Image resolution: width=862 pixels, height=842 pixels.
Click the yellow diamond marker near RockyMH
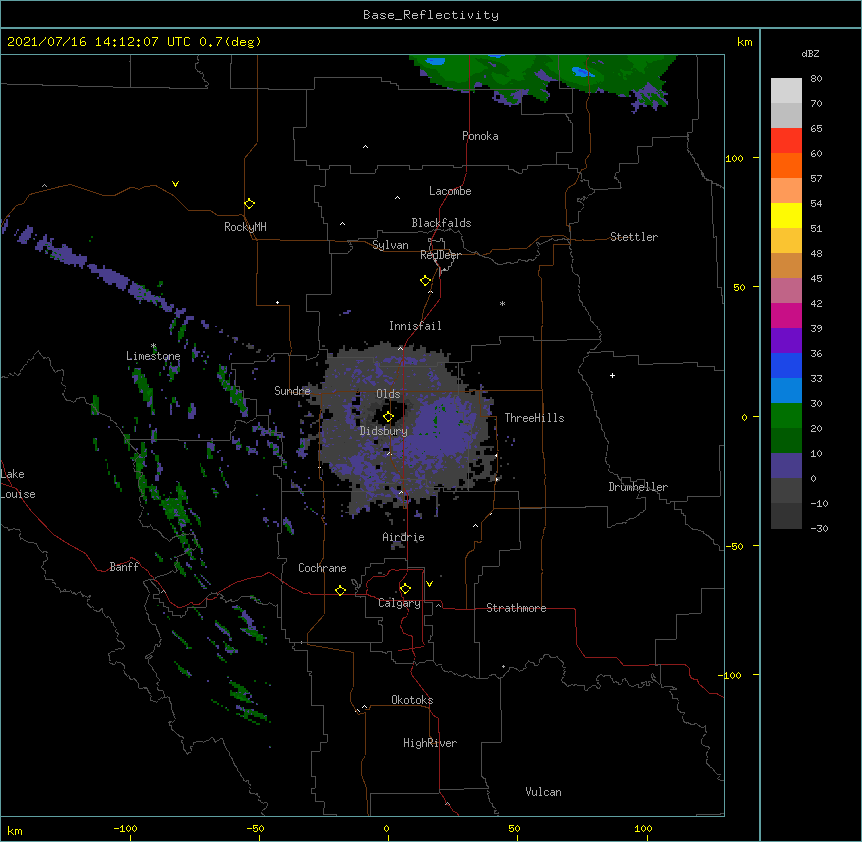point(249,204)
